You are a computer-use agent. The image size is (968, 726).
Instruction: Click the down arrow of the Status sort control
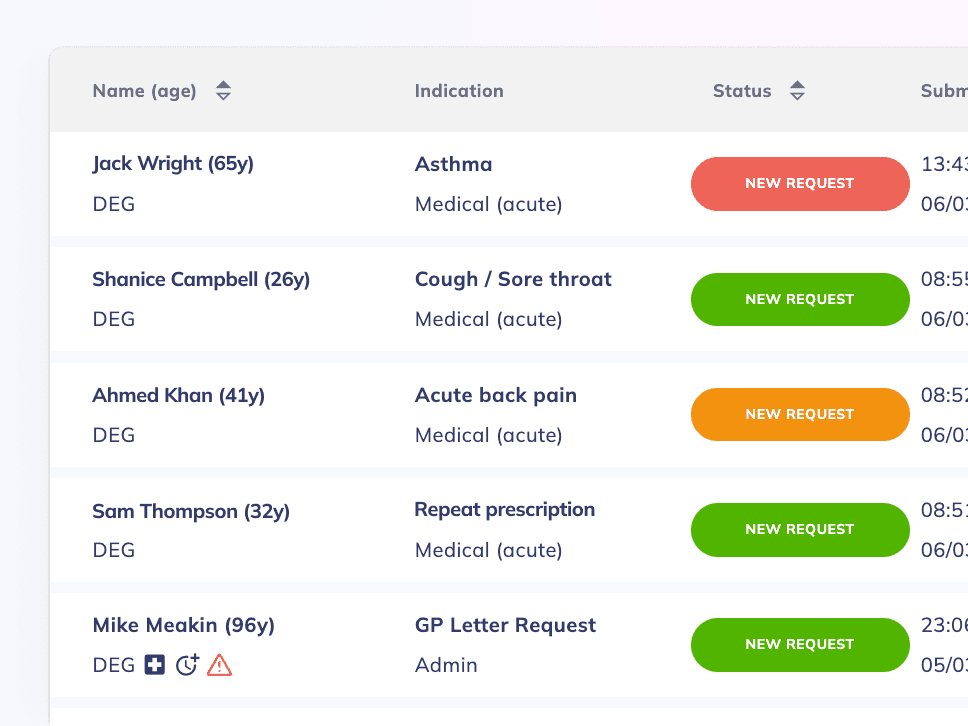pyautogui.click(x=797, y=96)
